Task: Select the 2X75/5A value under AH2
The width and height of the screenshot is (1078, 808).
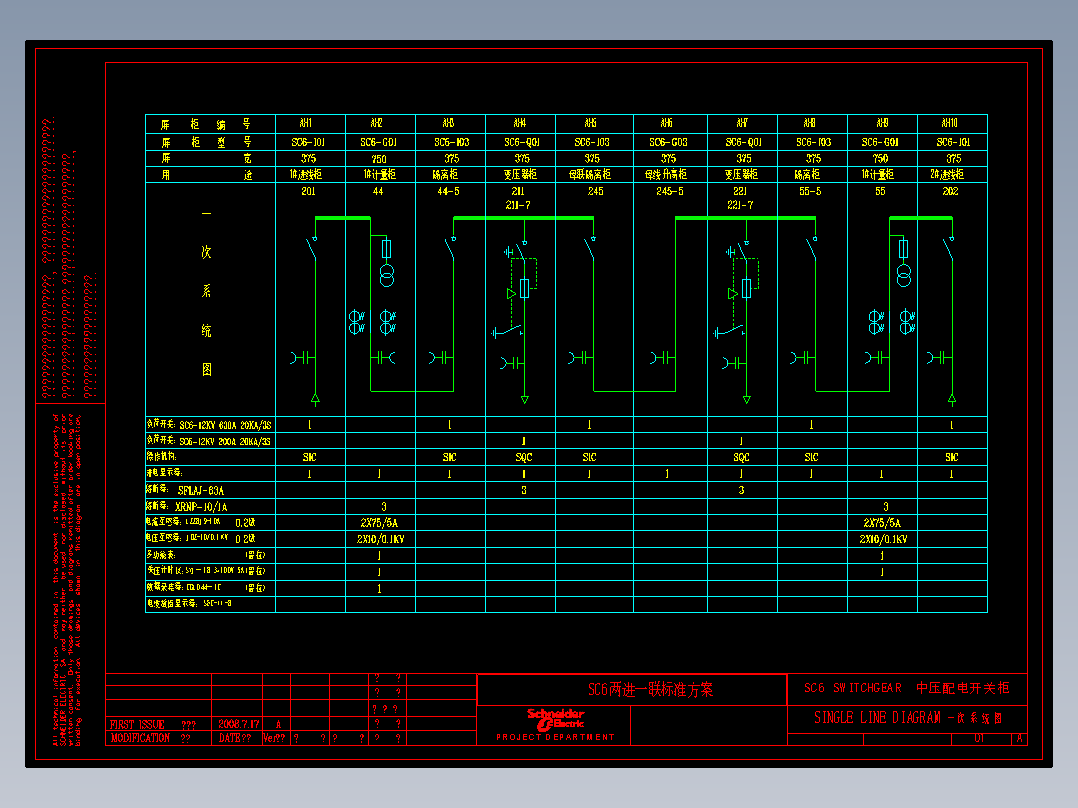Action: pyautogui.click(x=379, y=523)
